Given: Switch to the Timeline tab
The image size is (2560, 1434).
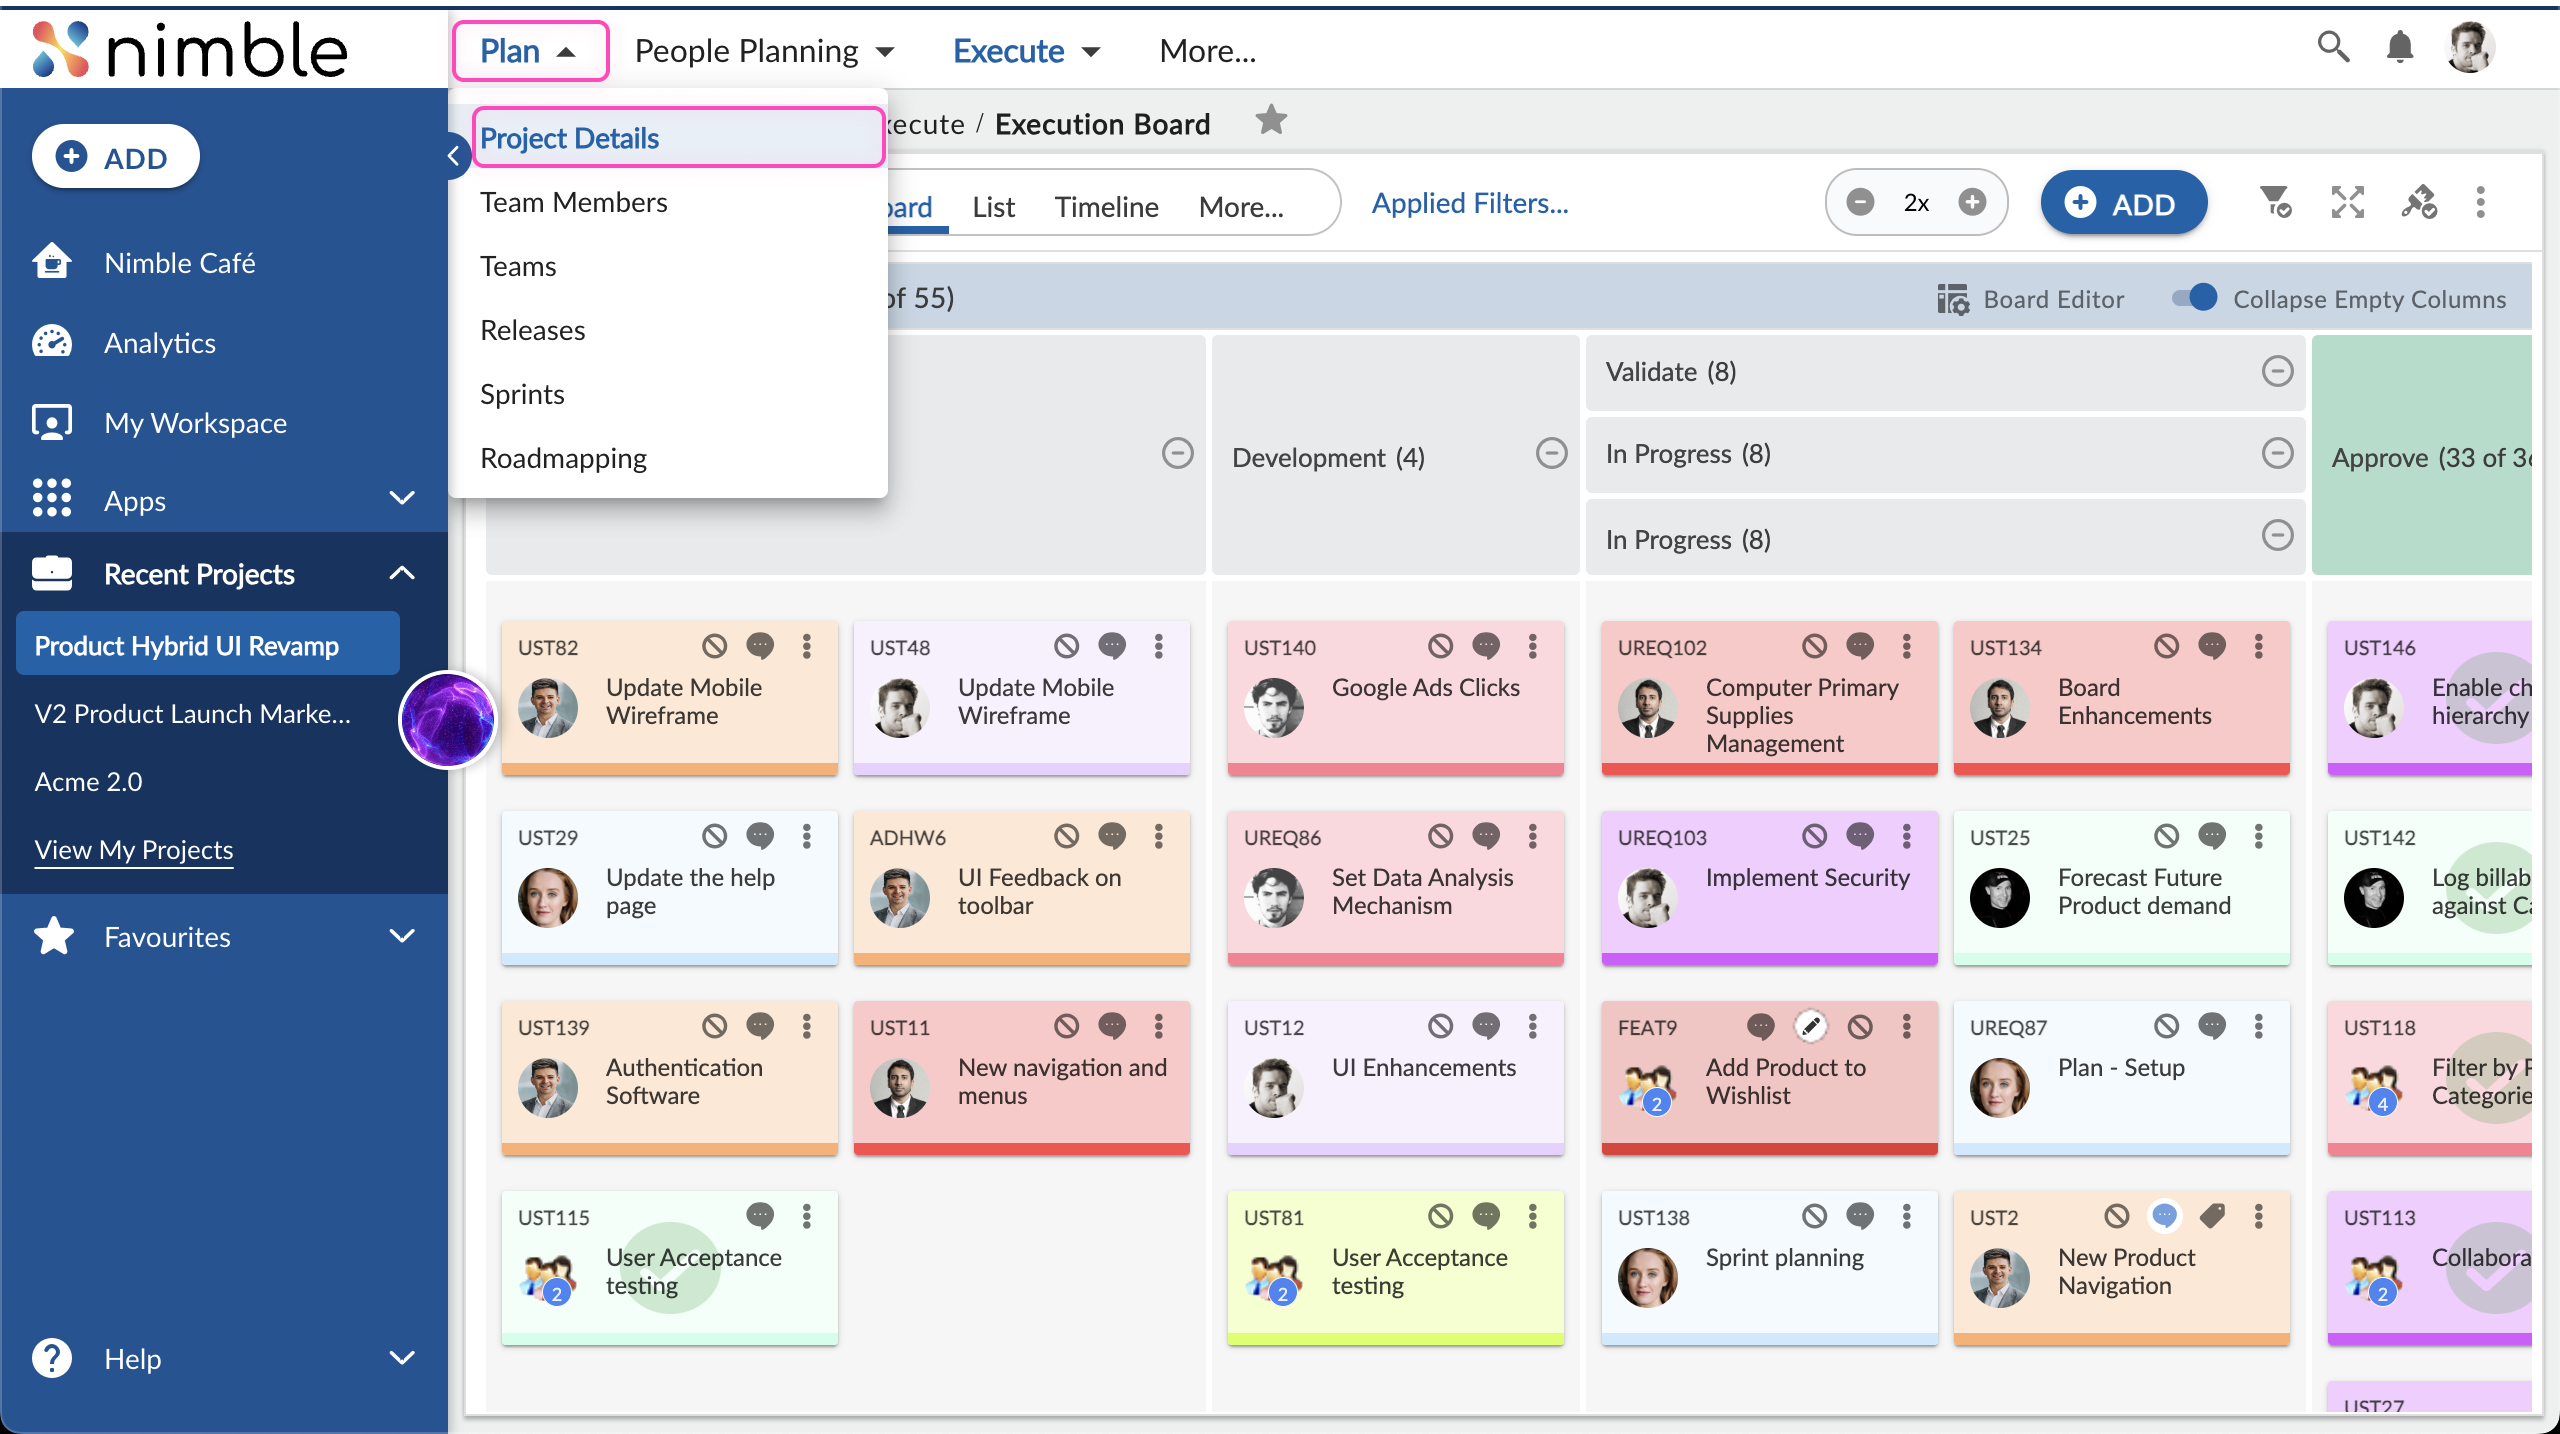Looking at the screenshot, I should coord(1106,206).
